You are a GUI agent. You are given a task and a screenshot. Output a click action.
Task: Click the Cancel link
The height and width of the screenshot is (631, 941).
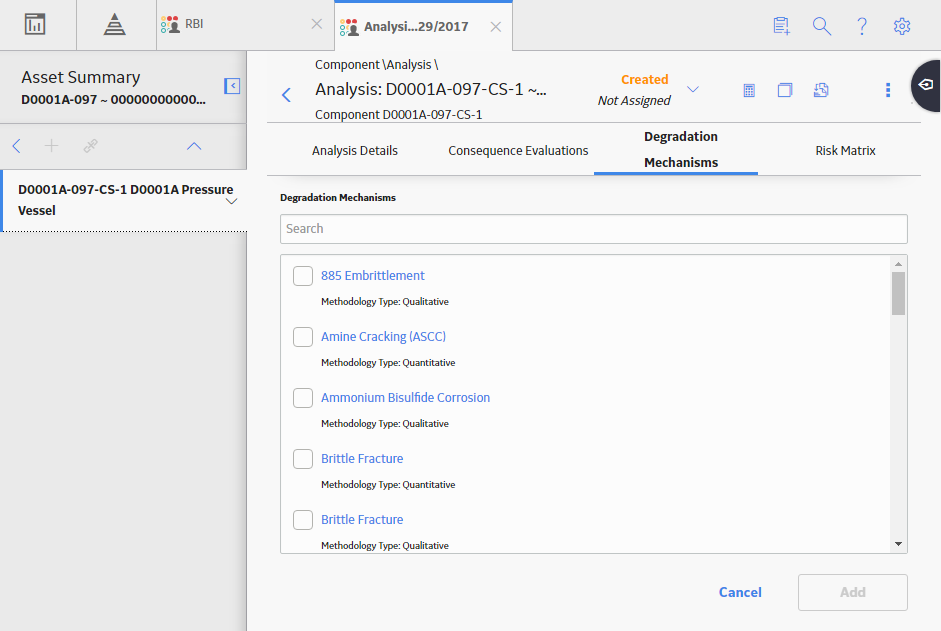740,593
